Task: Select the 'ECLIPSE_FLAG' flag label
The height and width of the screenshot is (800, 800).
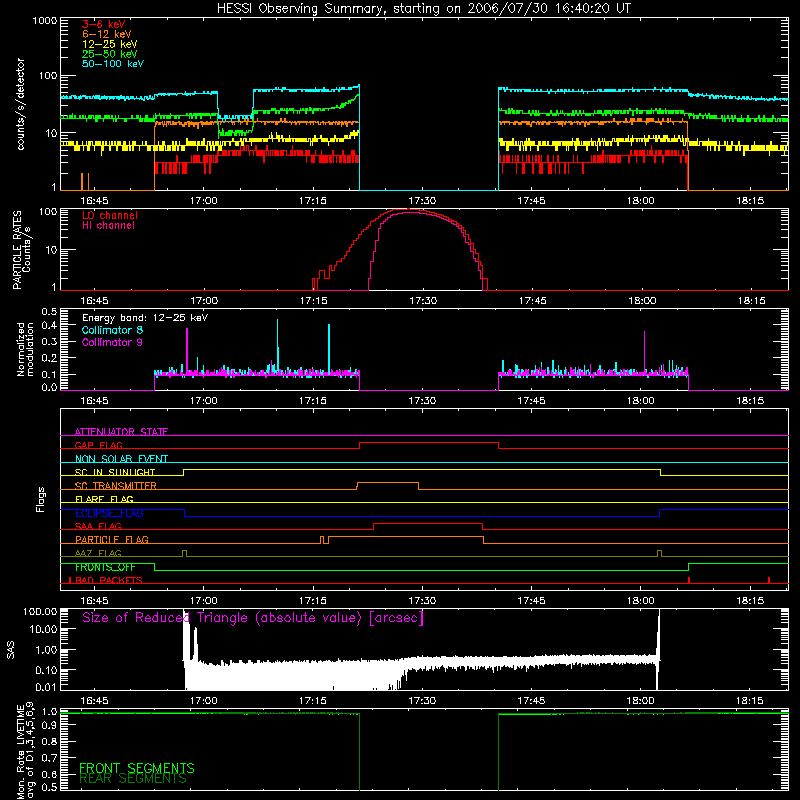Action: coord(109,513)
